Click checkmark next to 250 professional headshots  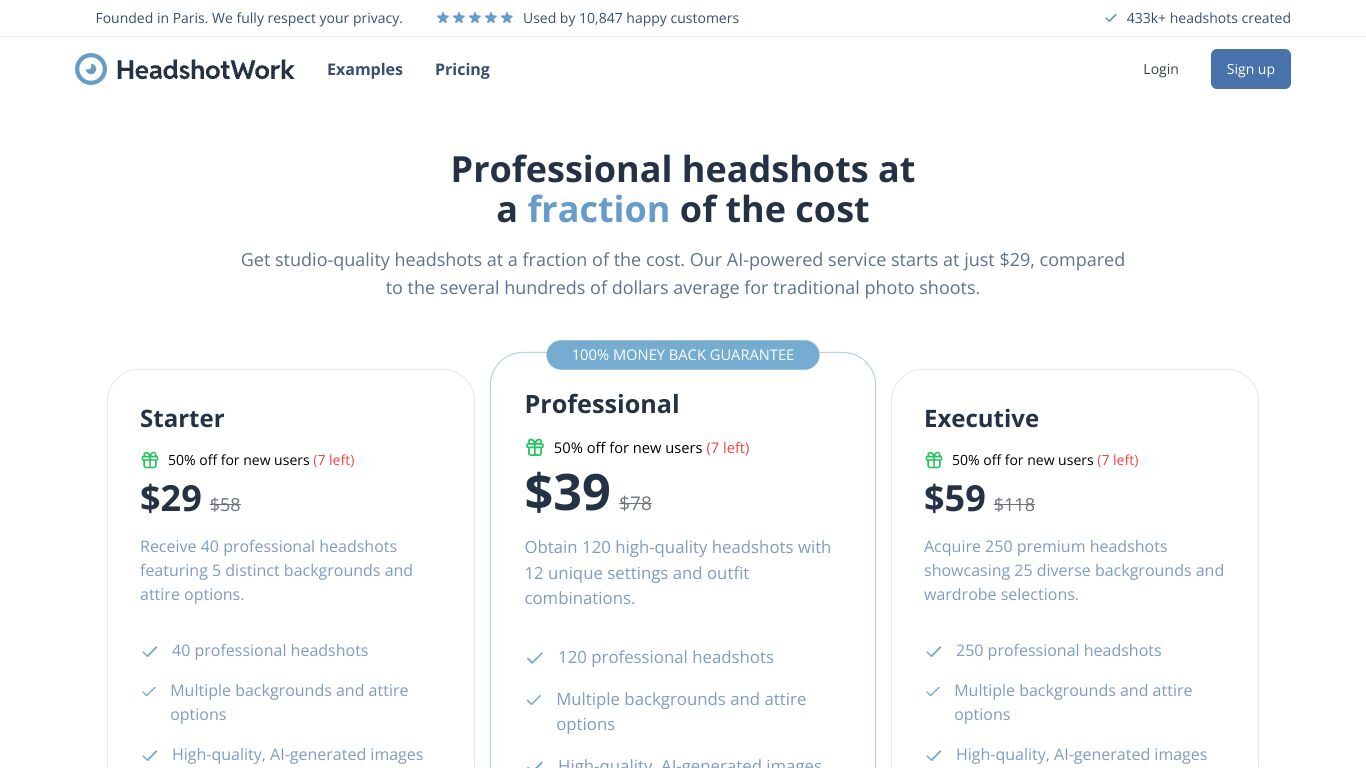pos(934,651)
